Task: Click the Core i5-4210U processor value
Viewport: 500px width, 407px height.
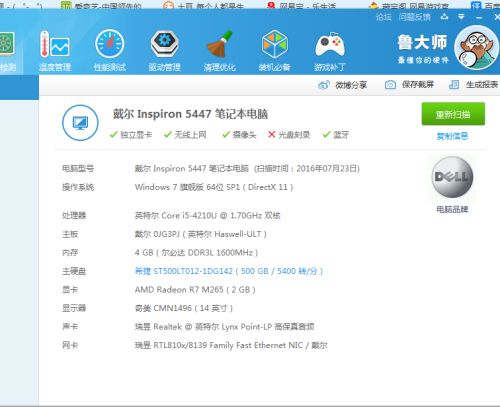Action: coord(207,215)
